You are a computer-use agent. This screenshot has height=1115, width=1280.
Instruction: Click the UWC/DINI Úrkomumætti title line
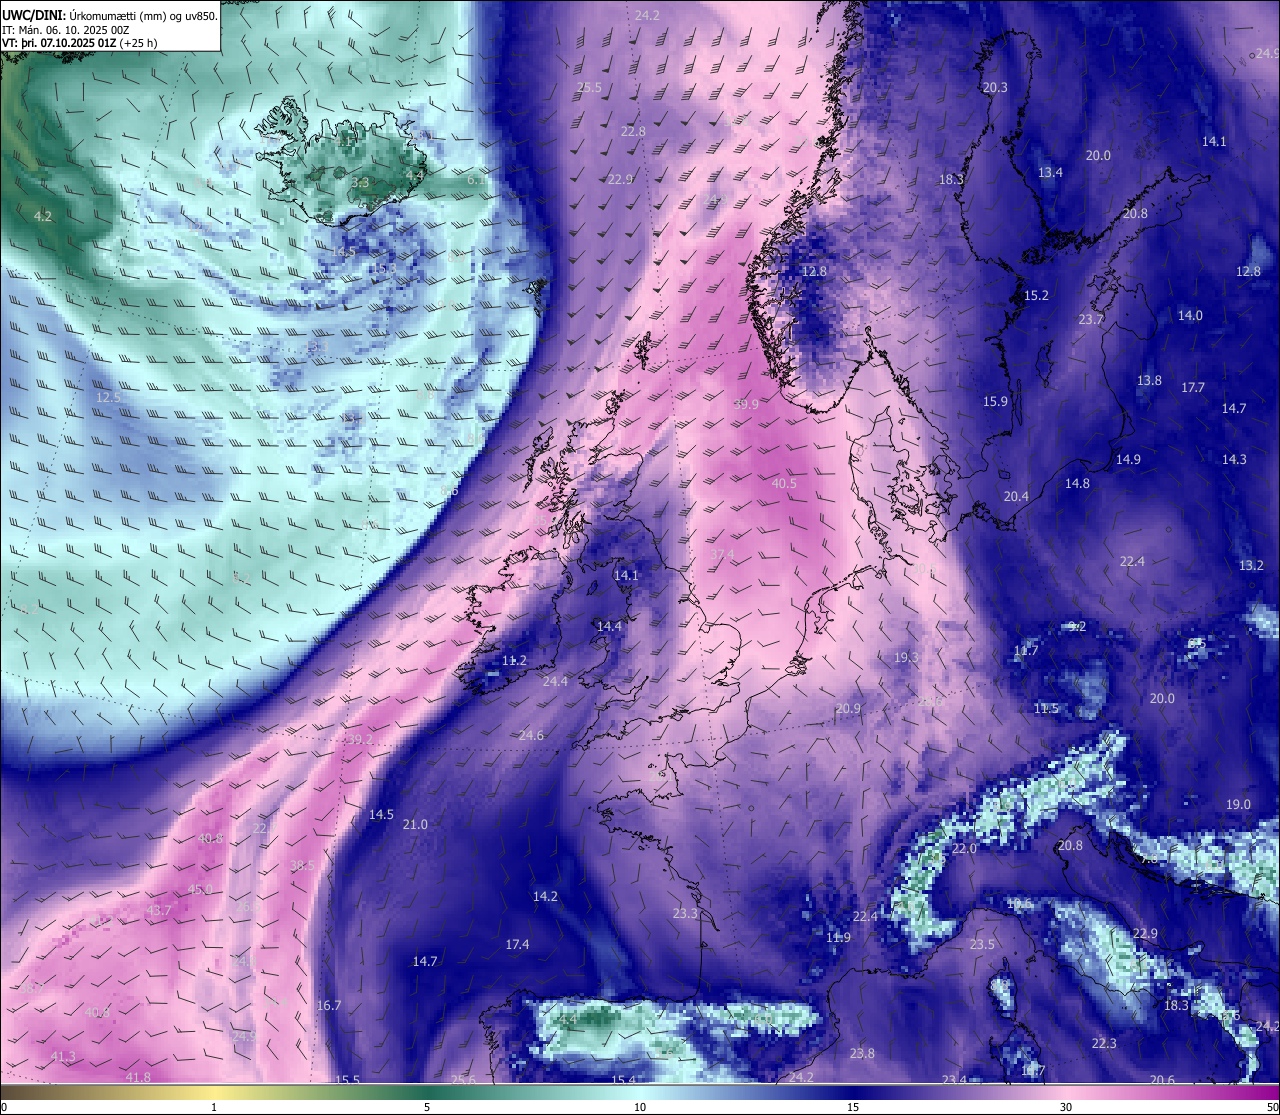click(x=110, y=15)
